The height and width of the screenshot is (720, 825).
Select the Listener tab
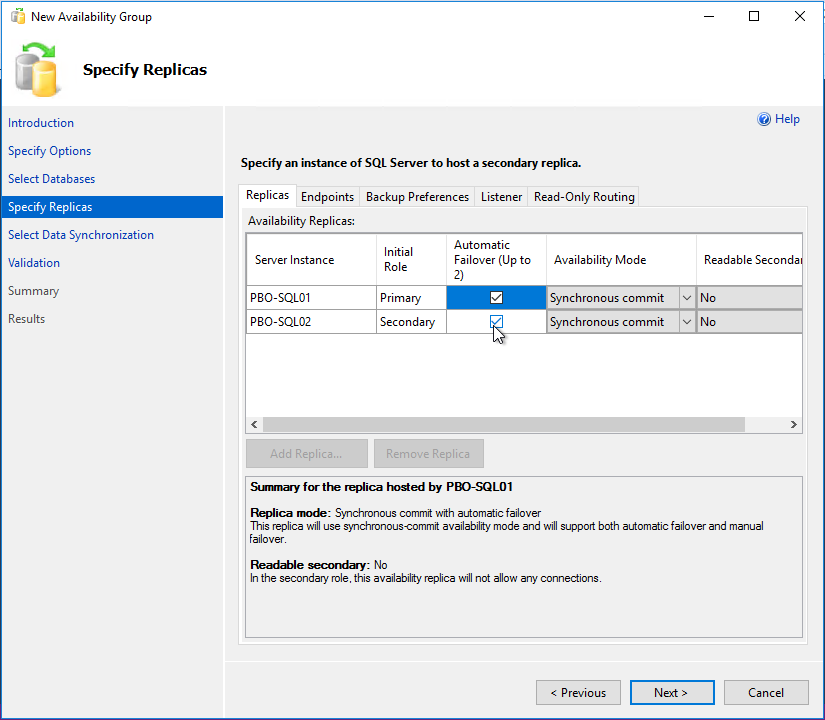pyautogui.click(x=501, y=197)
